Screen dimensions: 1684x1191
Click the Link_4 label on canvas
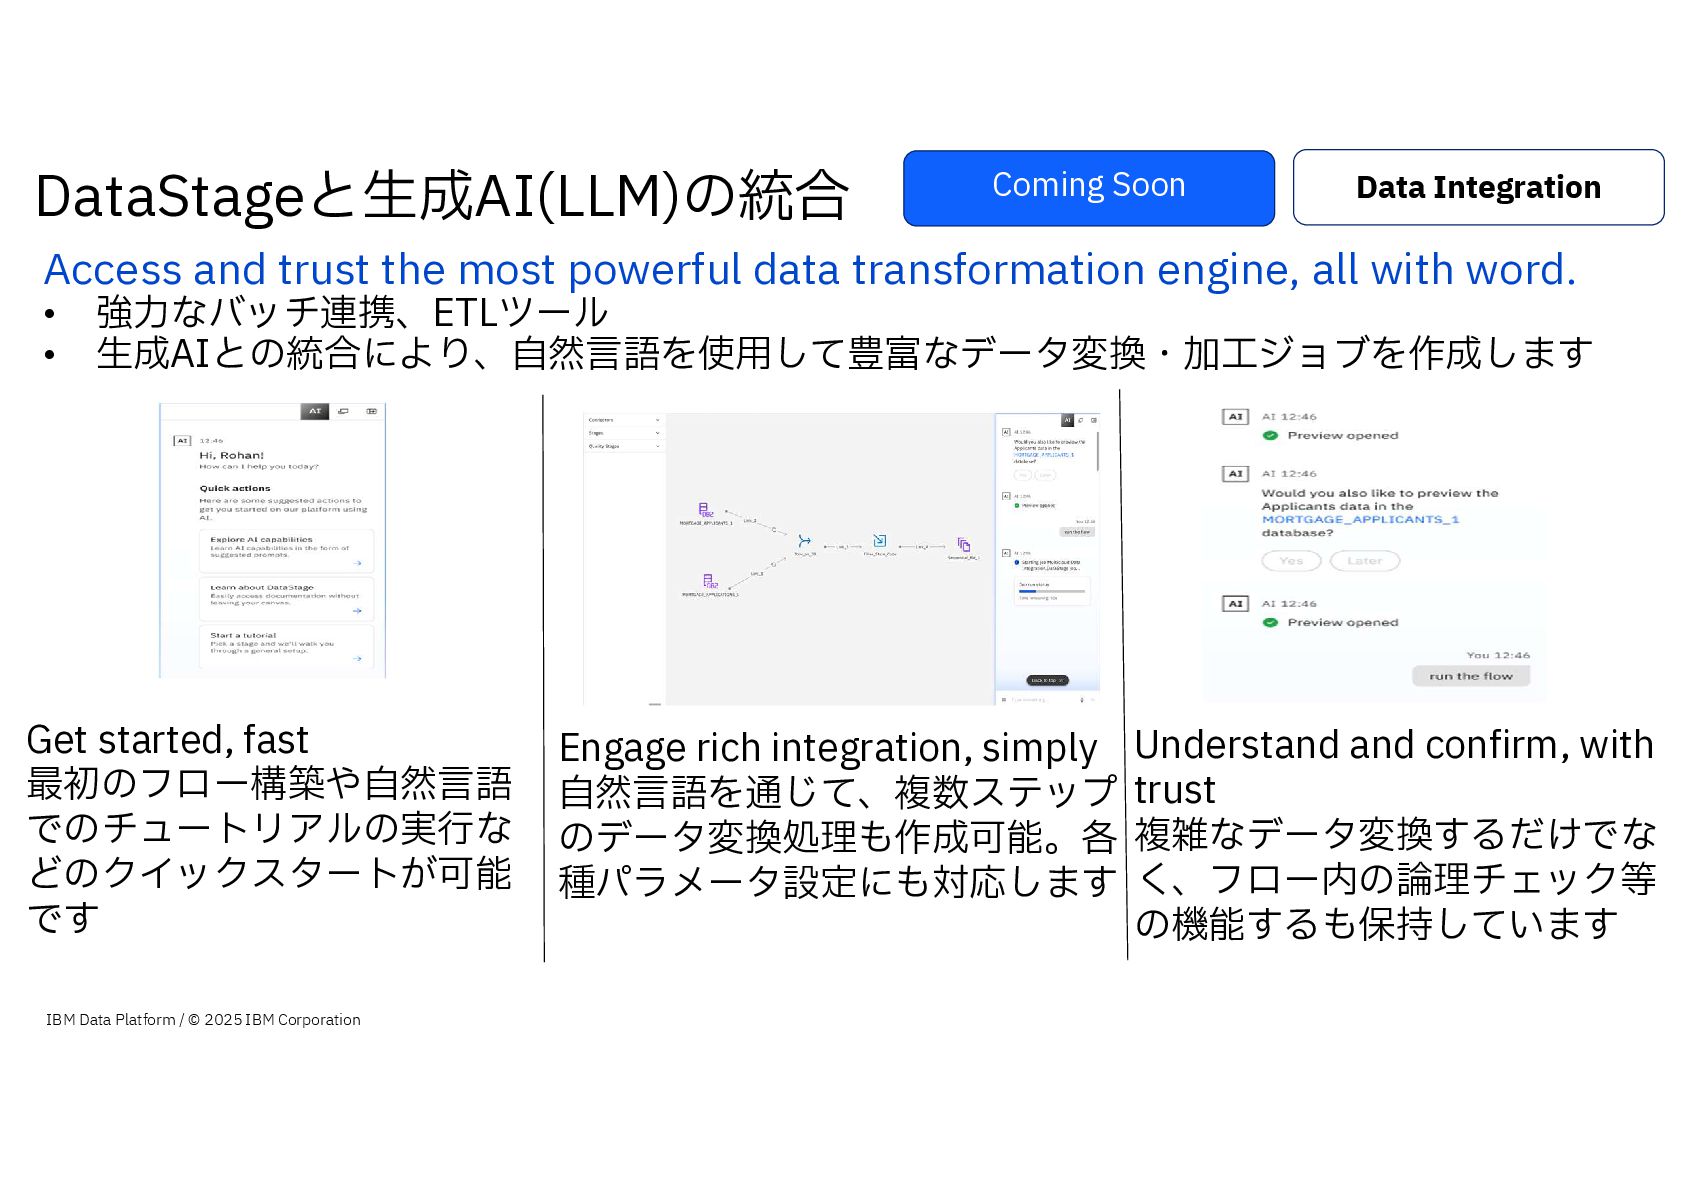pyautogui.click(x=922, y=547)
